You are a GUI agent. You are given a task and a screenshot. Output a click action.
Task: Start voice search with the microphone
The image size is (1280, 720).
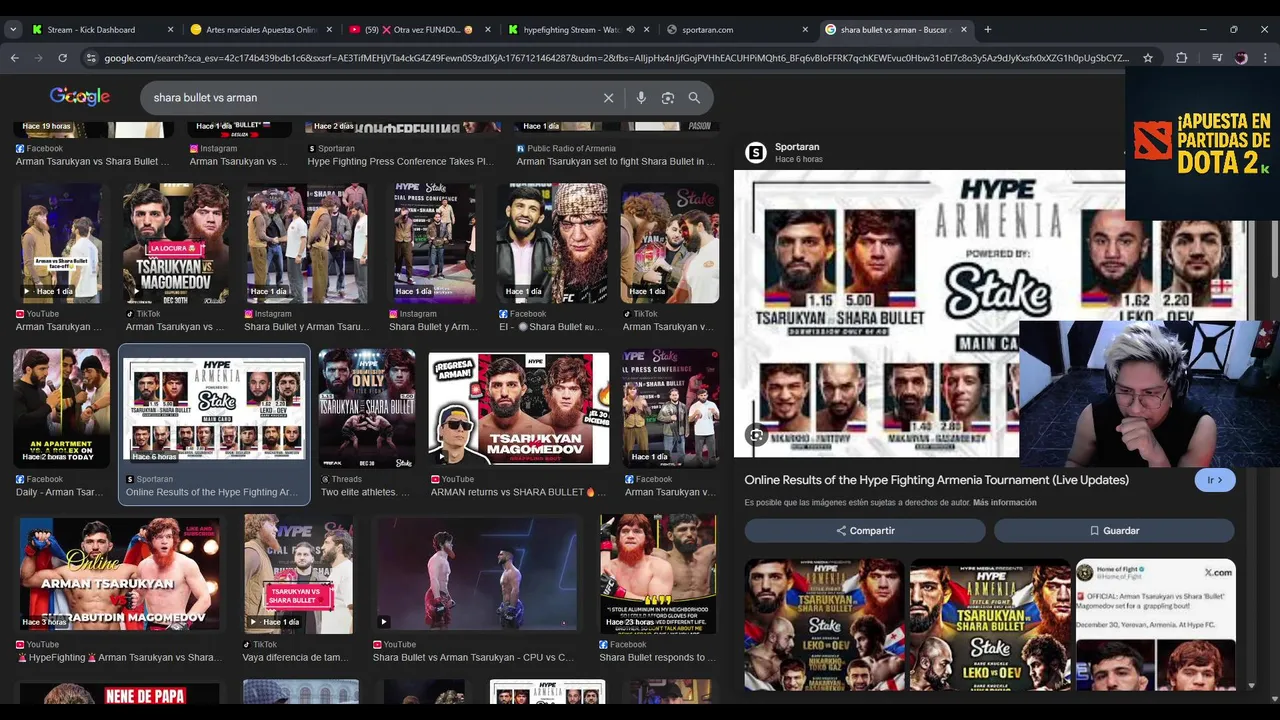(x=641, y=98)
